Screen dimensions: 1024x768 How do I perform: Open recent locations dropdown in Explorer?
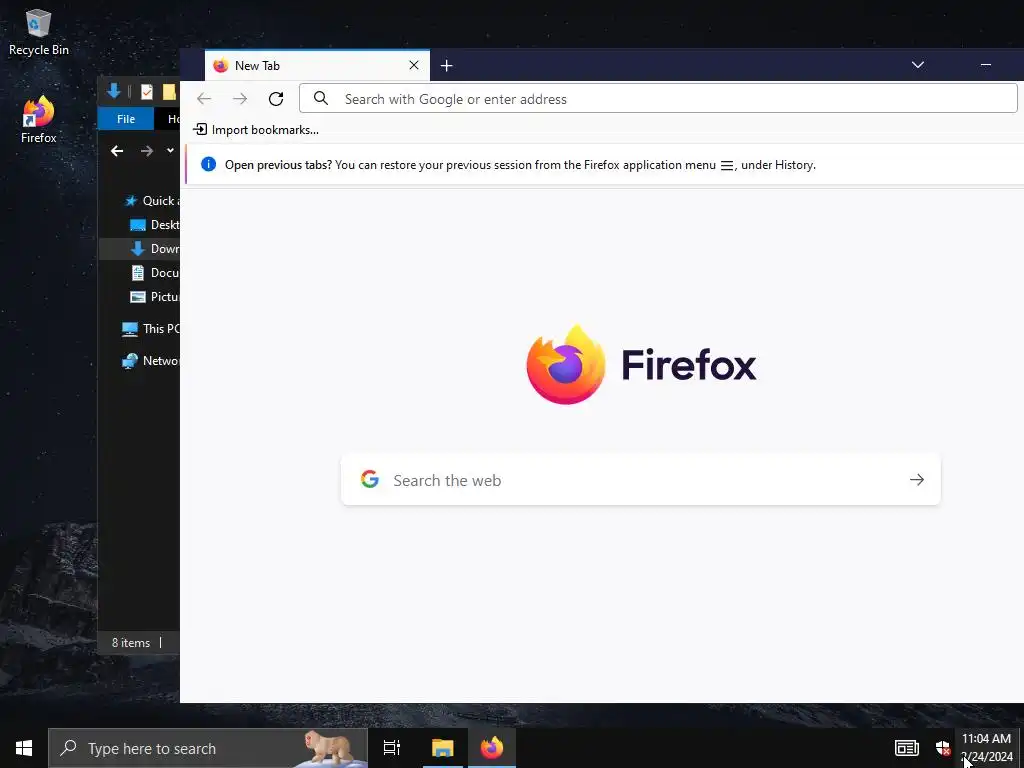pos(170,151)
